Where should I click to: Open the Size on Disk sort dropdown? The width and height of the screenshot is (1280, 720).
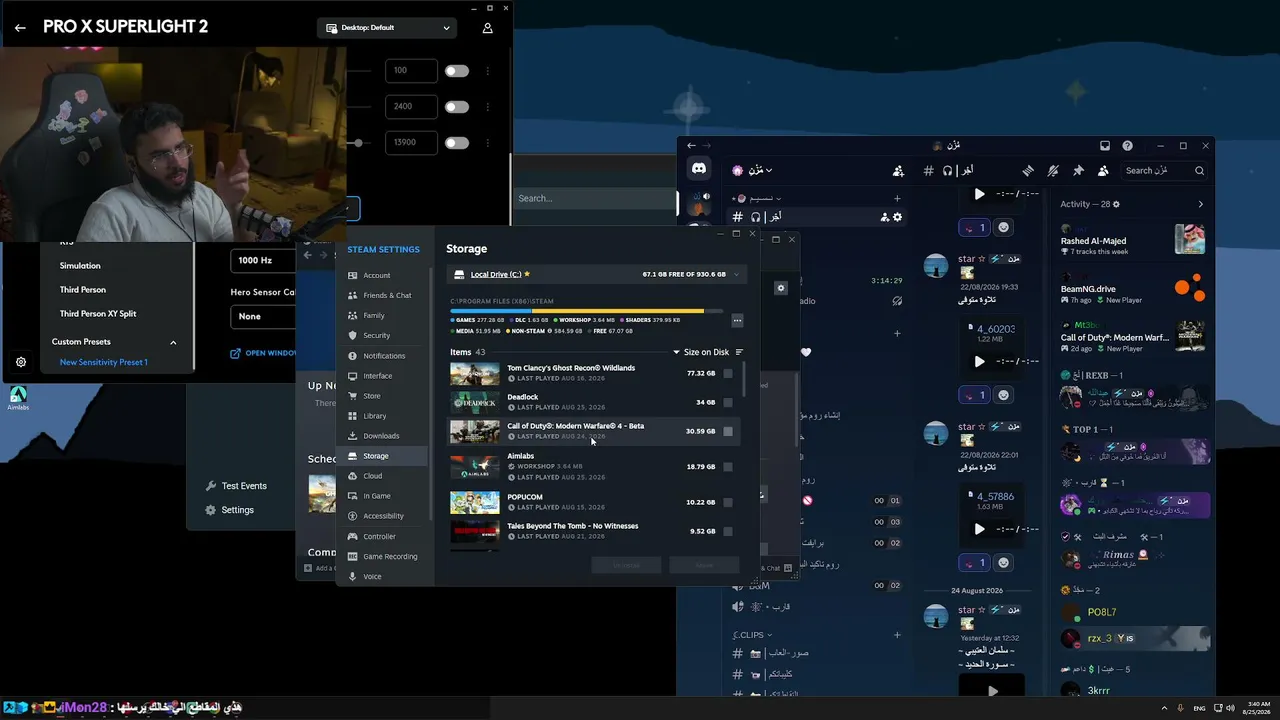point(706,352)
